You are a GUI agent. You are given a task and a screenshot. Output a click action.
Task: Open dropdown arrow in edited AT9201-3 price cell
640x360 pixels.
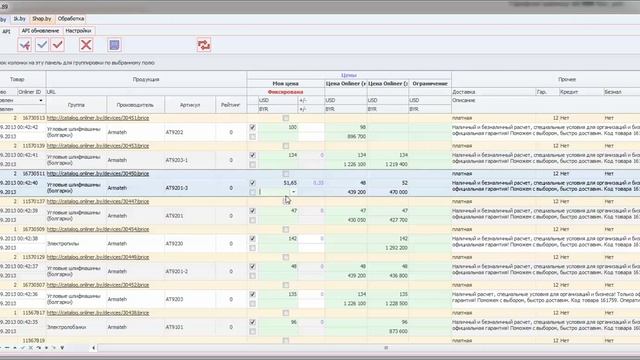(x=293, y=192)
